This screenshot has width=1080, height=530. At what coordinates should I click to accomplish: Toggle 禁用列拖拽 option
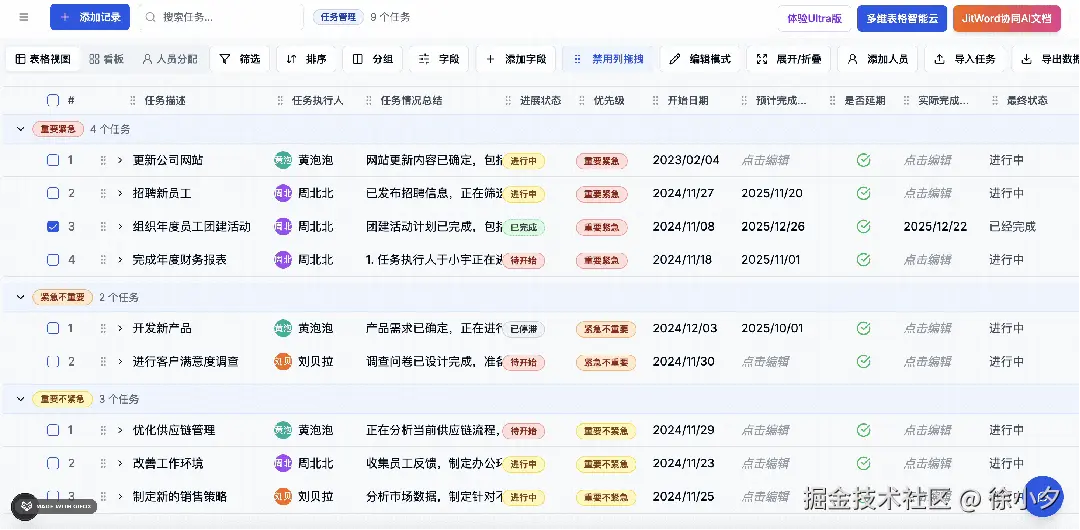[x=608, y=59]
